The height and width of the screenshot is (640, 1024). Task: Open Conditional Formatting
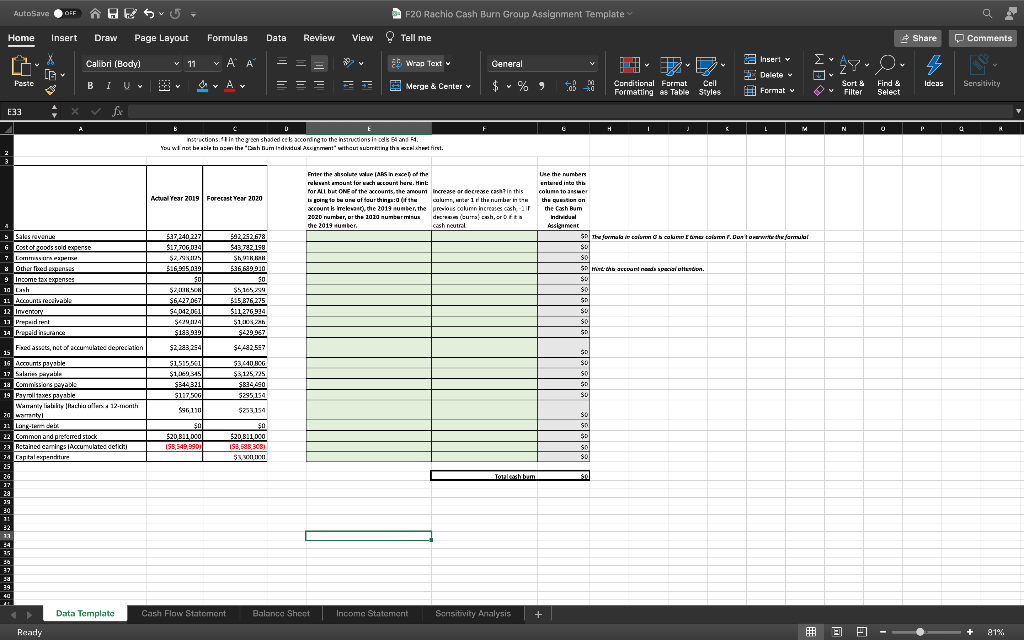[633, 75]
